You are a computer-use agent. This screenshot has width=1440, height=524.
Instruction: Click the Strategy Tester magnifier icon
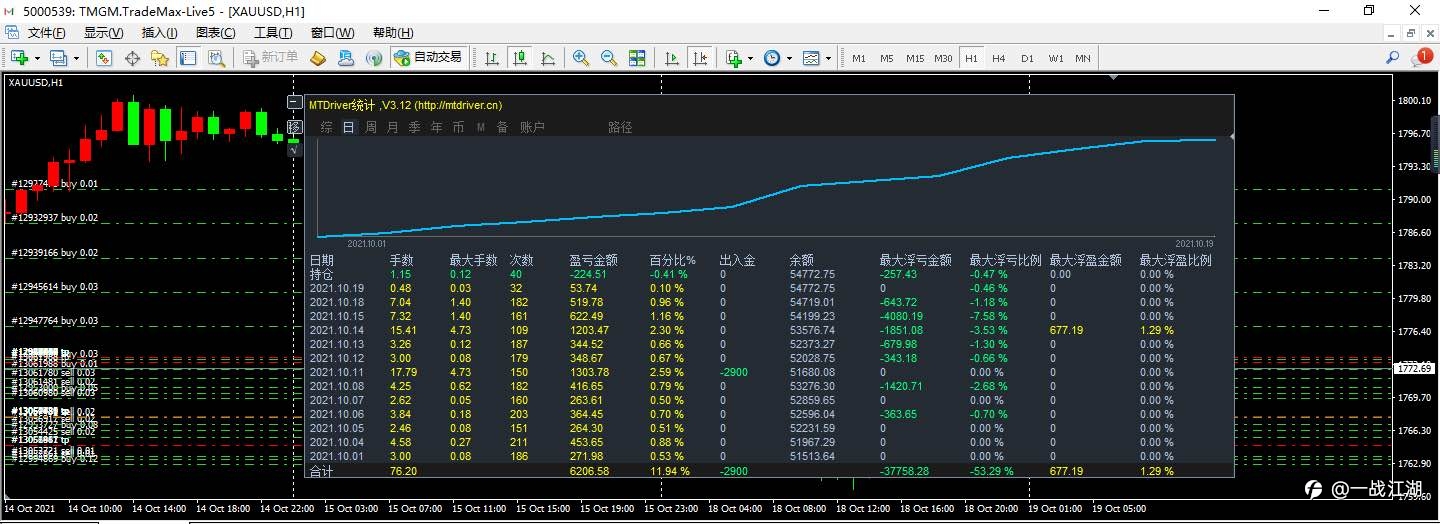click(215, 58)
